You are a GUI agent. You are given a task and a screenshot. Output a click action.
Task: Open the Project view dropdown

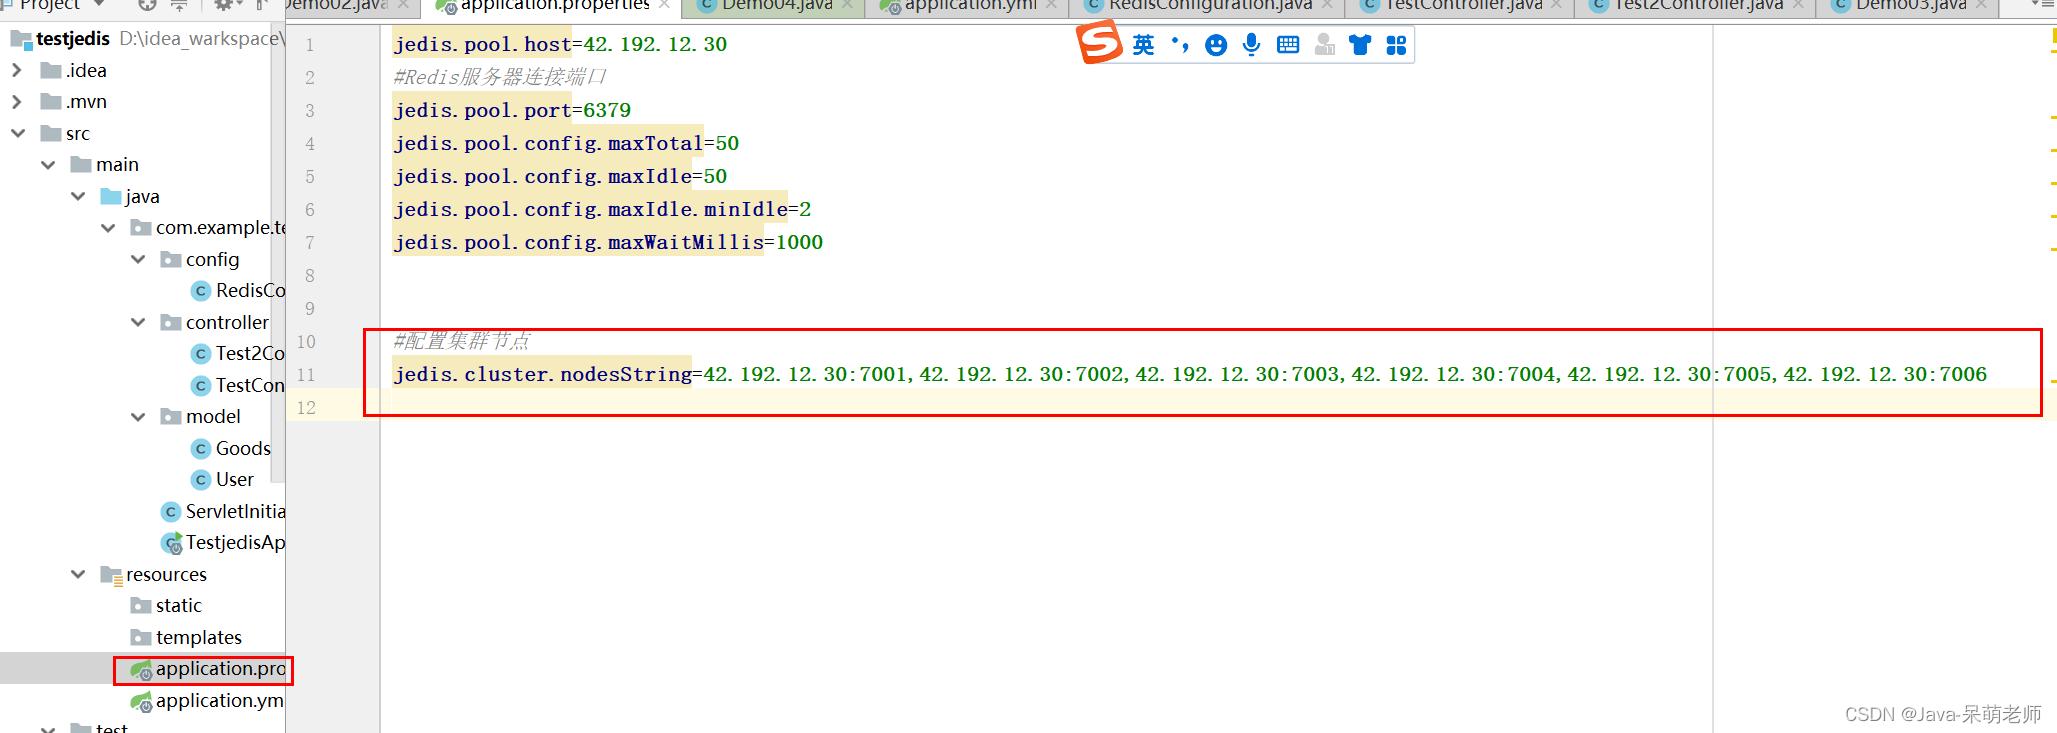pos(99,5)
